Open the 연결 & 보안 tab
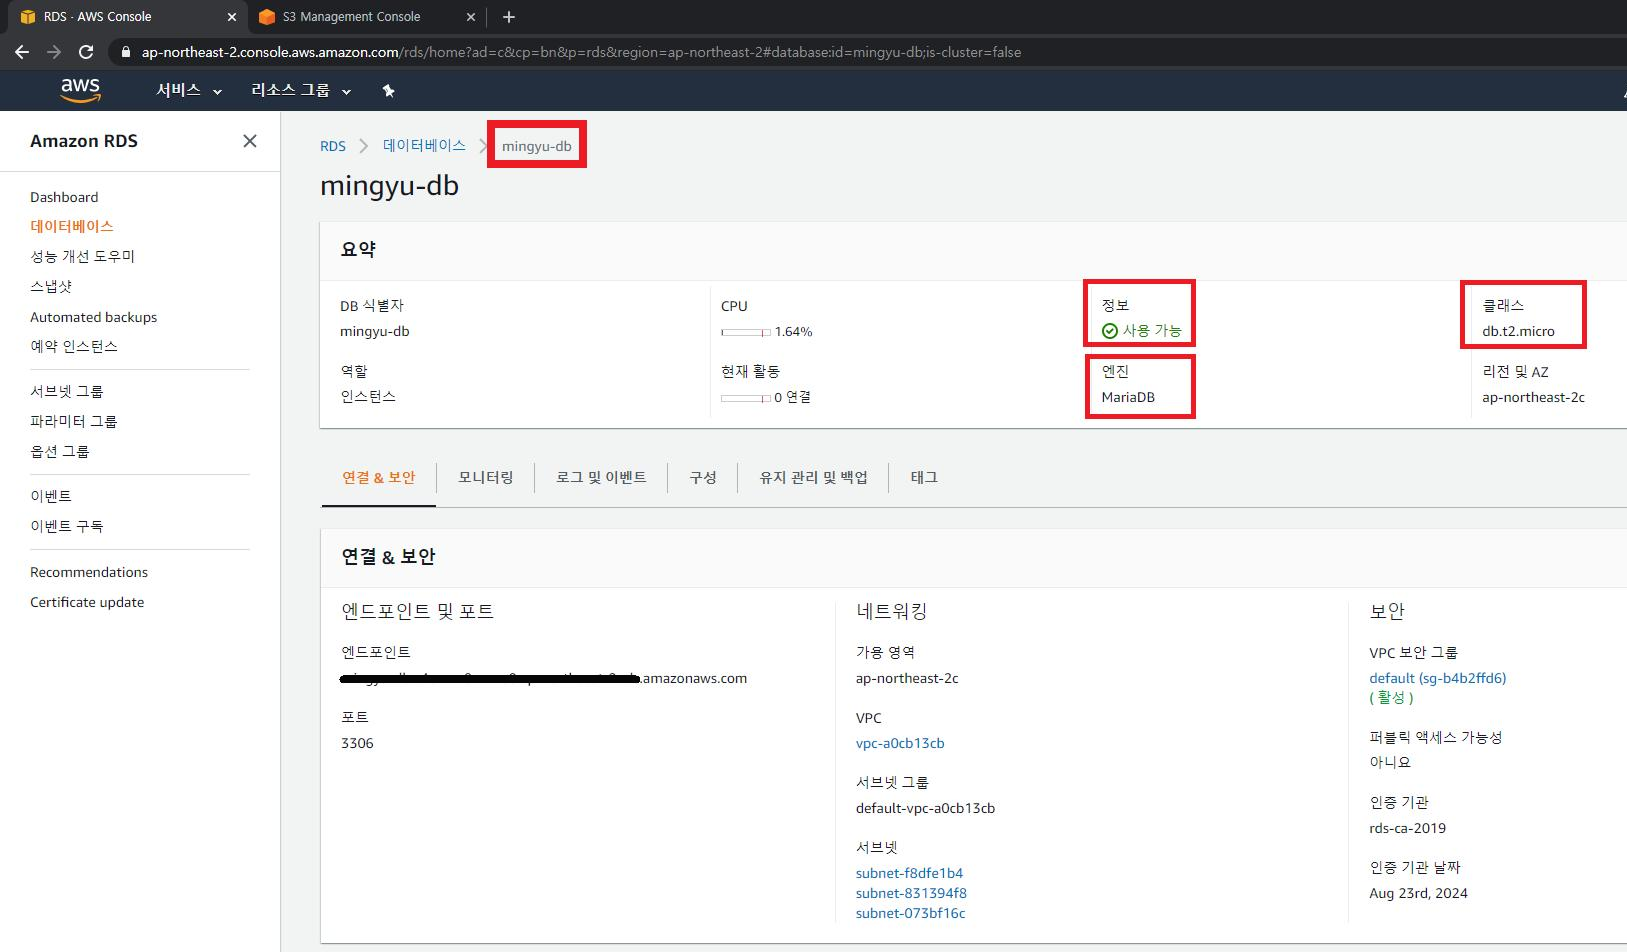 click(378, 477)
